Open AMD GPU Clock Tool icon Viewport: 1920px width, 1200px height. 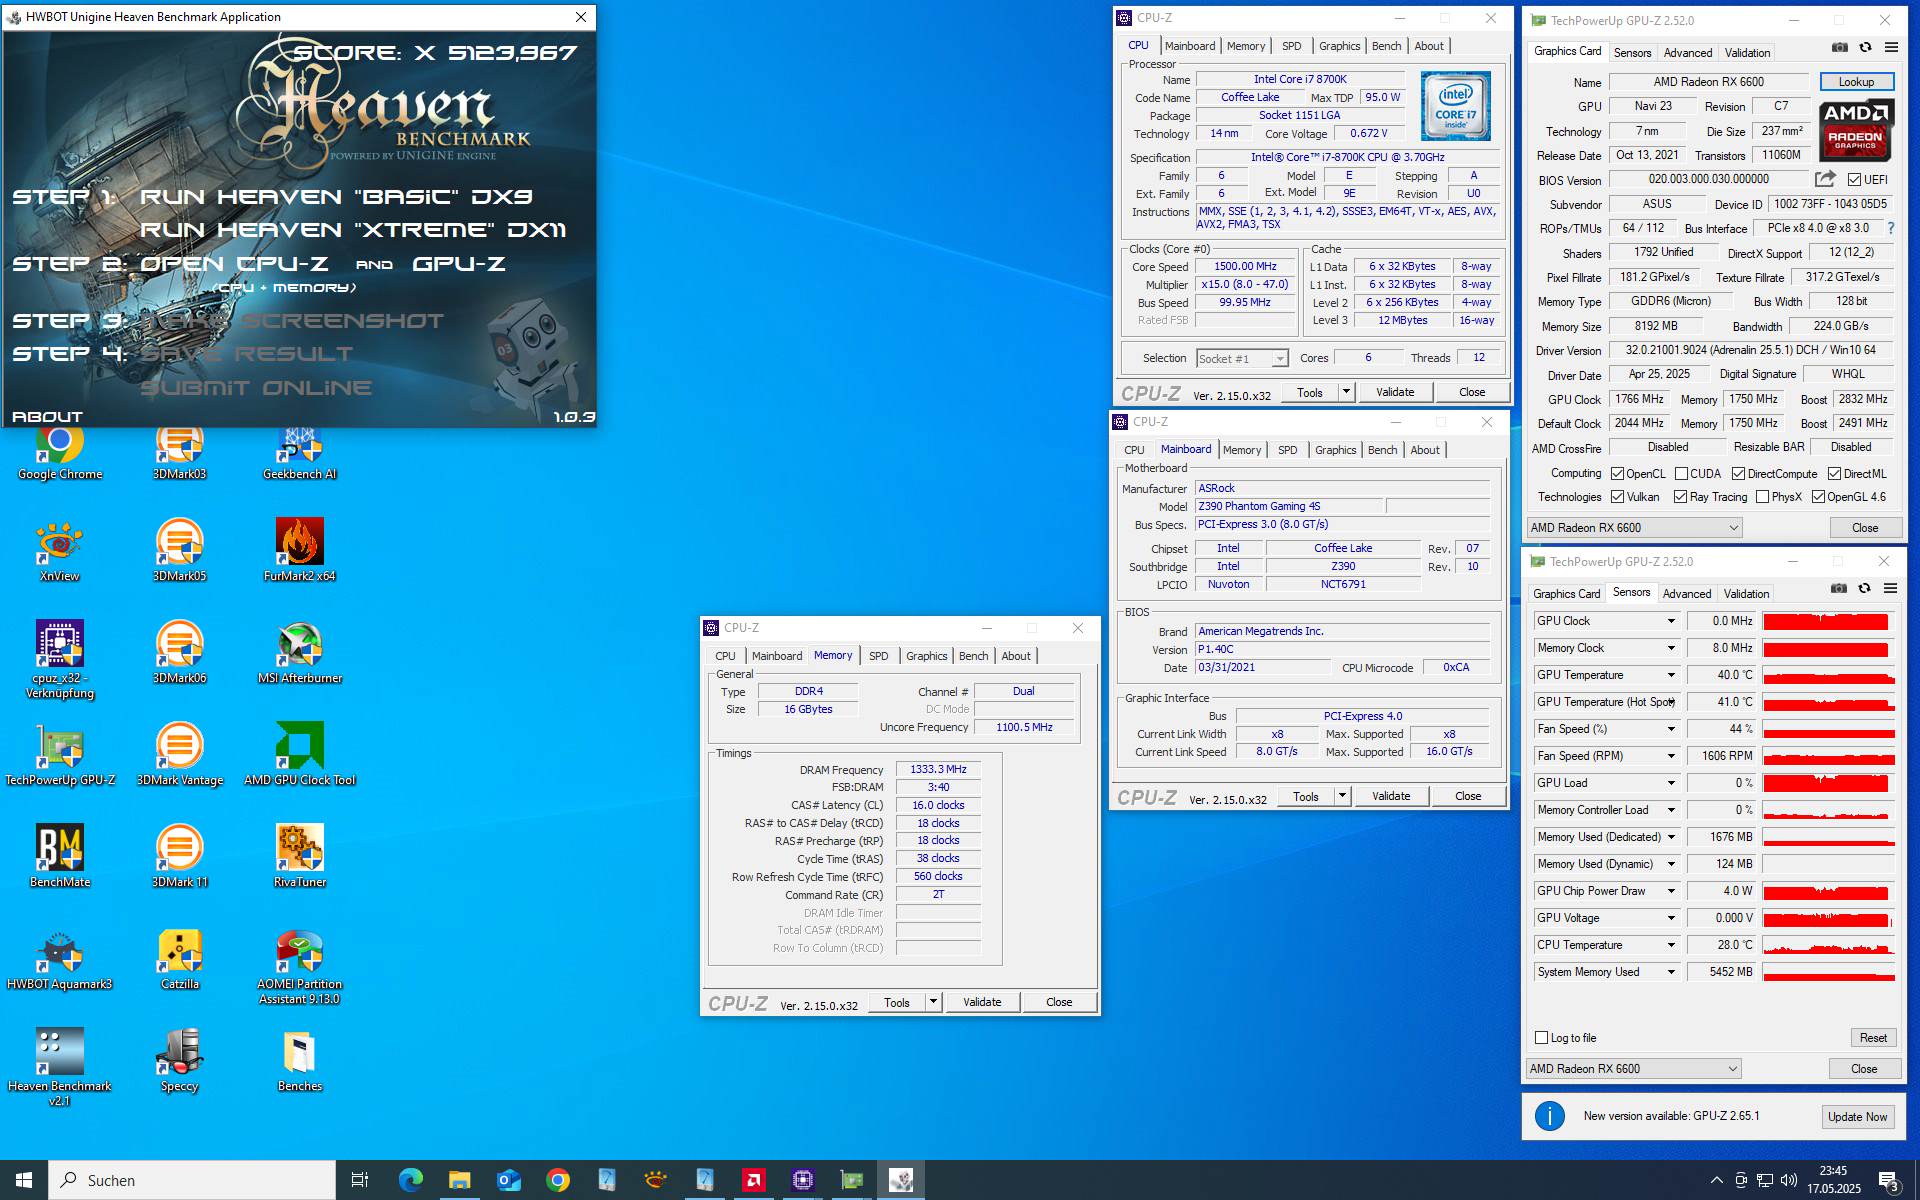click(x=300, y=754)
